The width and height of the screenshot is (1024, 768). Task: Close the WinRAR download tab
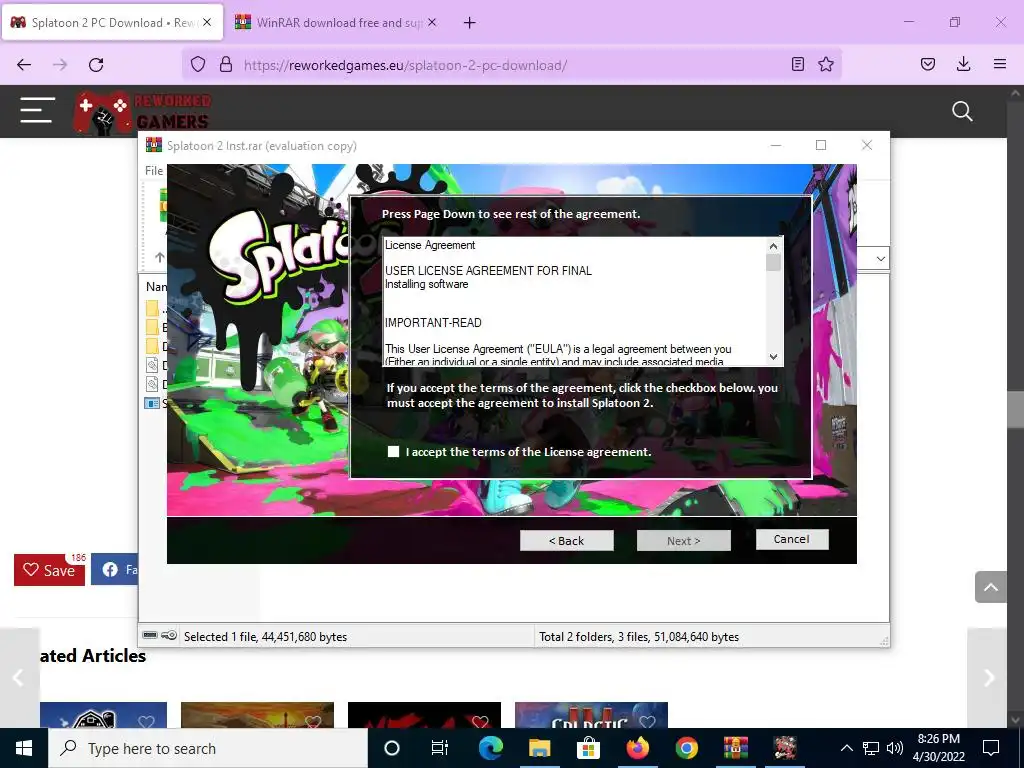(x=432, y=22)
